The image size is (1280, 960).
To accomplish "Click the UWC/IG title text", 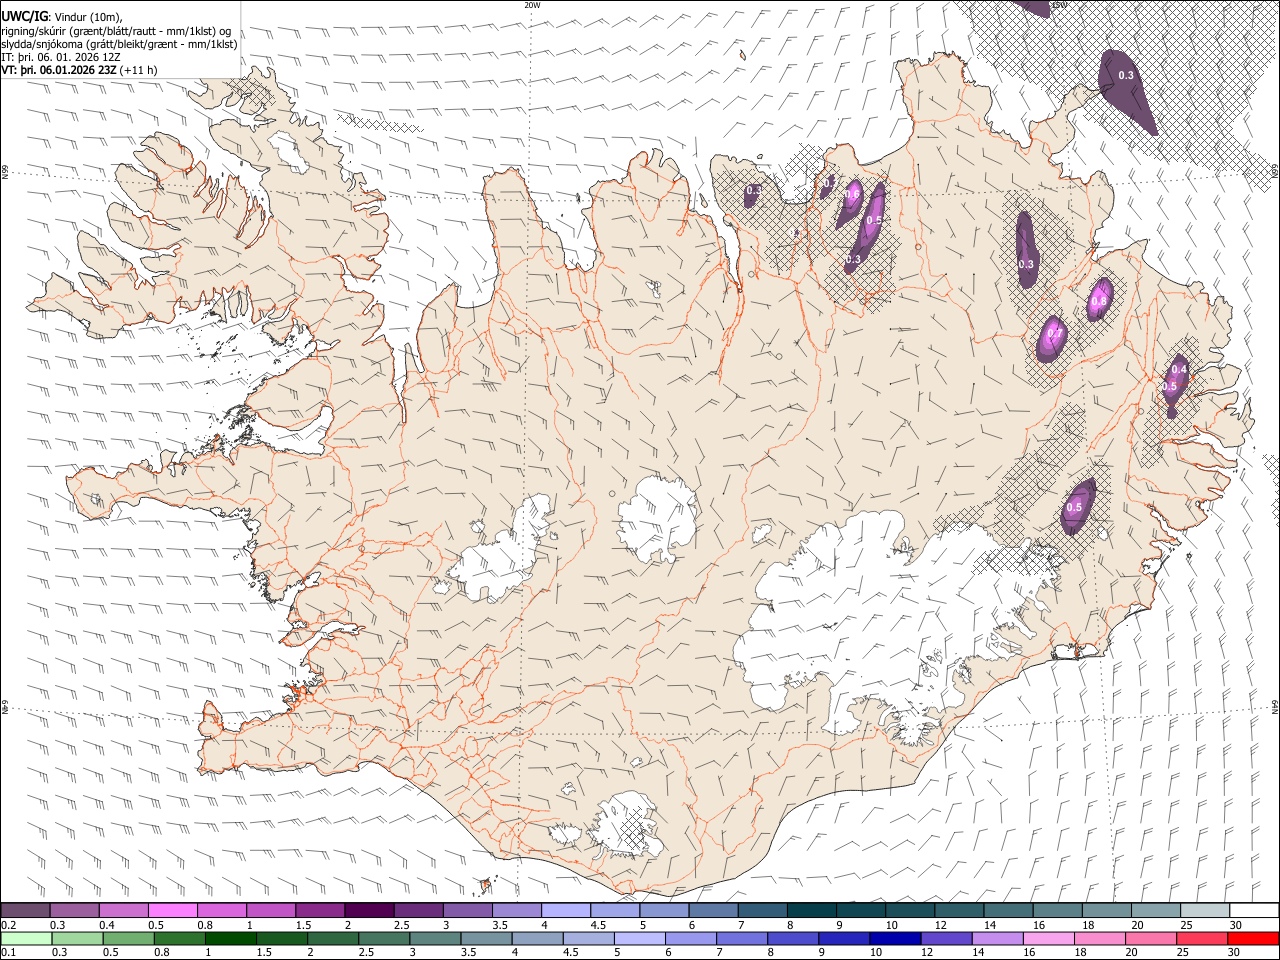I will [23, 16].
